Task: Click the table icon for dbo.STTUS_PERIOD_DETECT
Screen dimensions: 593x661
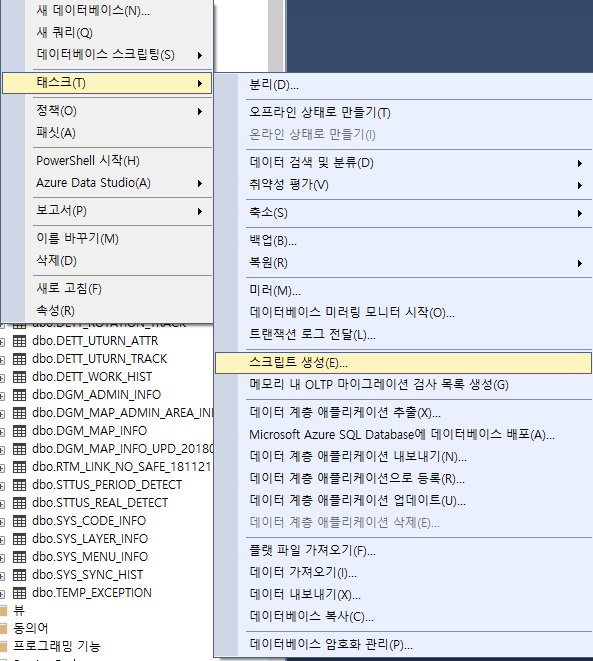Action: pos(19,485)
